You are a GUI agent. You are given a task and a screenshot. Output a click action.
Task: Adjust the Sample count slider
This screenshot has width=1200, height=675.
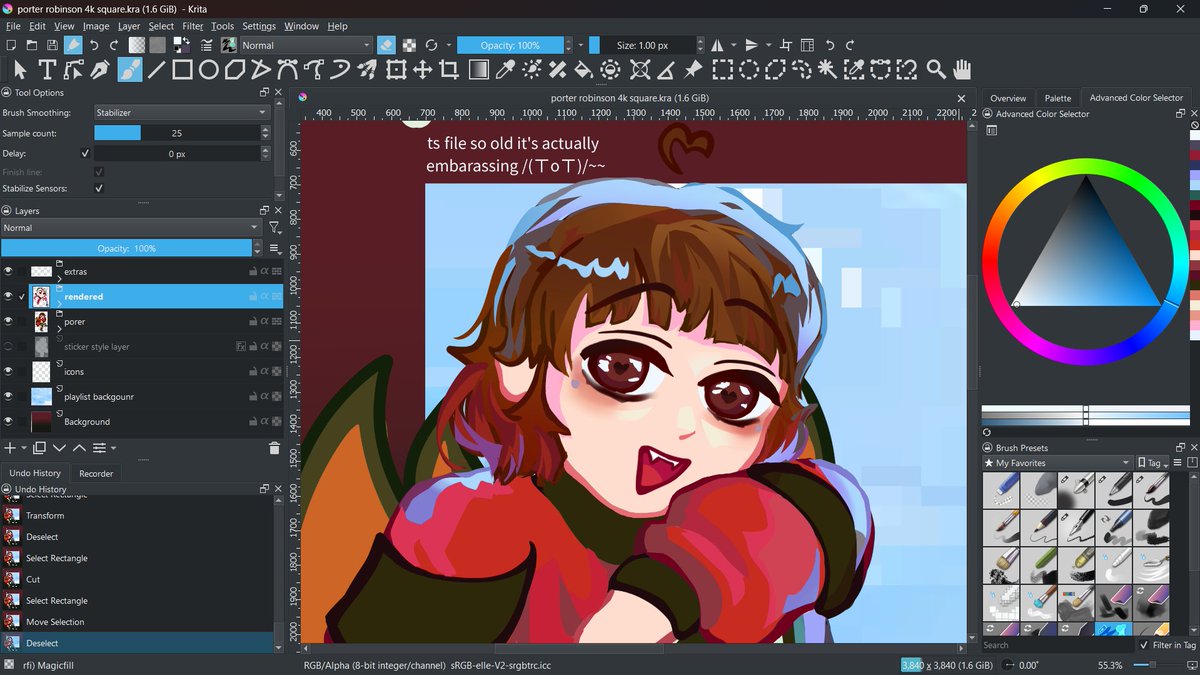pyautogui.click(x=177, y=133)
